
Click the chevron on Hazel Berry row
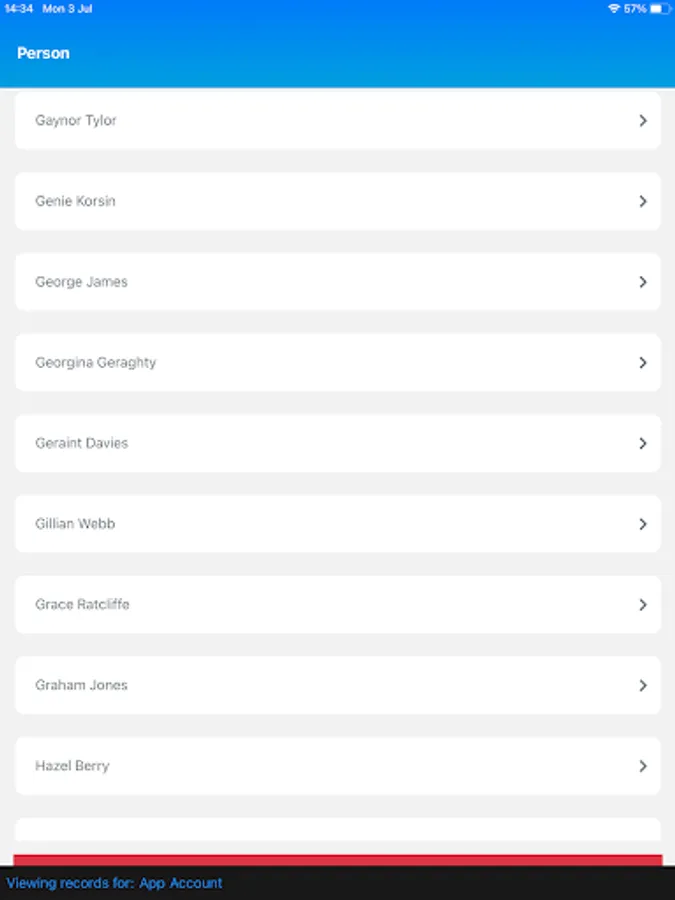[643, 766]
